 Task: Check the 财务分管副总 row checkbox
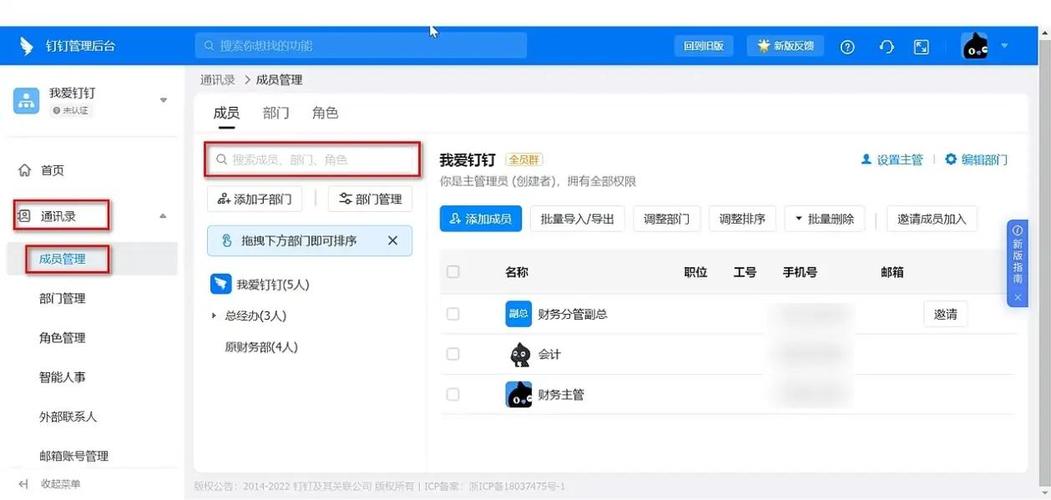453,314
